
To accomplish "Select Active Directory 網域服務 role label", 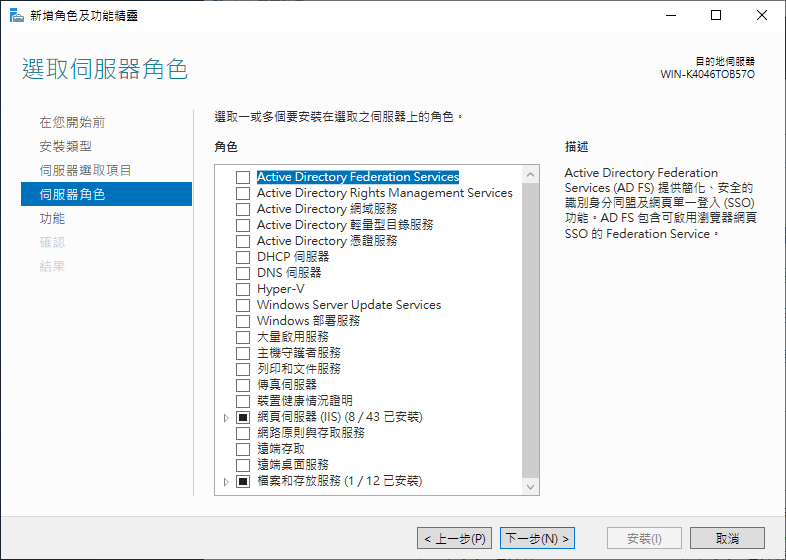I will tap(327, 209).
